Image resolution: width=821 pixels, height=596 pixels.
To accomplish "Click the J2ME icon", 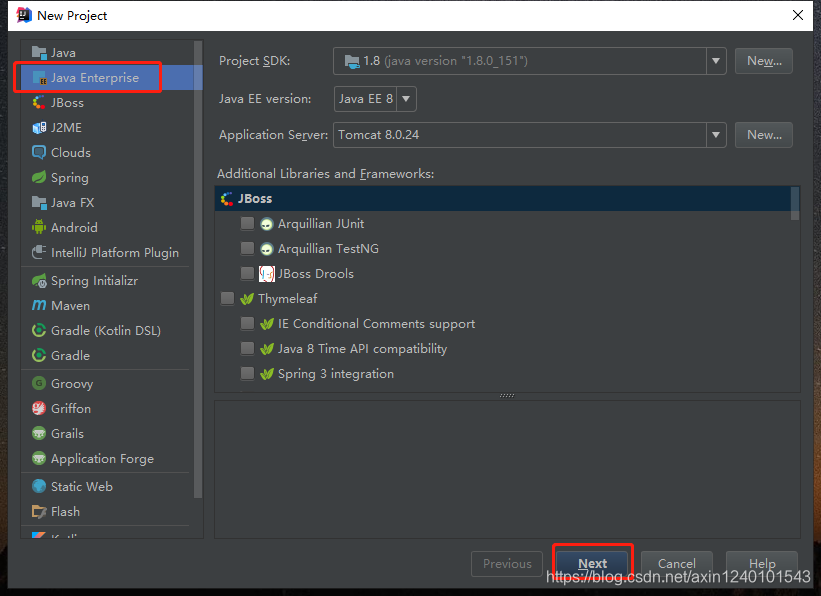I will (39, 128).
